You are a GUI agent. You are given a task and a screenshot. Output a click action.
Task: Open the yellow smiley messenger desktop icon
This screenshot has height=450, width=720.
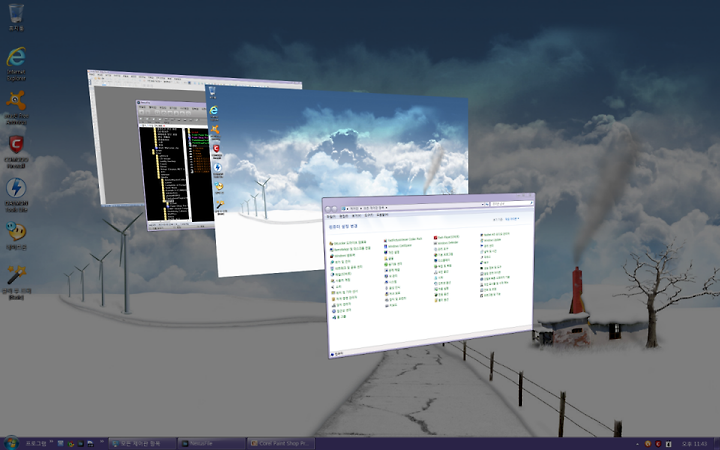[16, 236]
